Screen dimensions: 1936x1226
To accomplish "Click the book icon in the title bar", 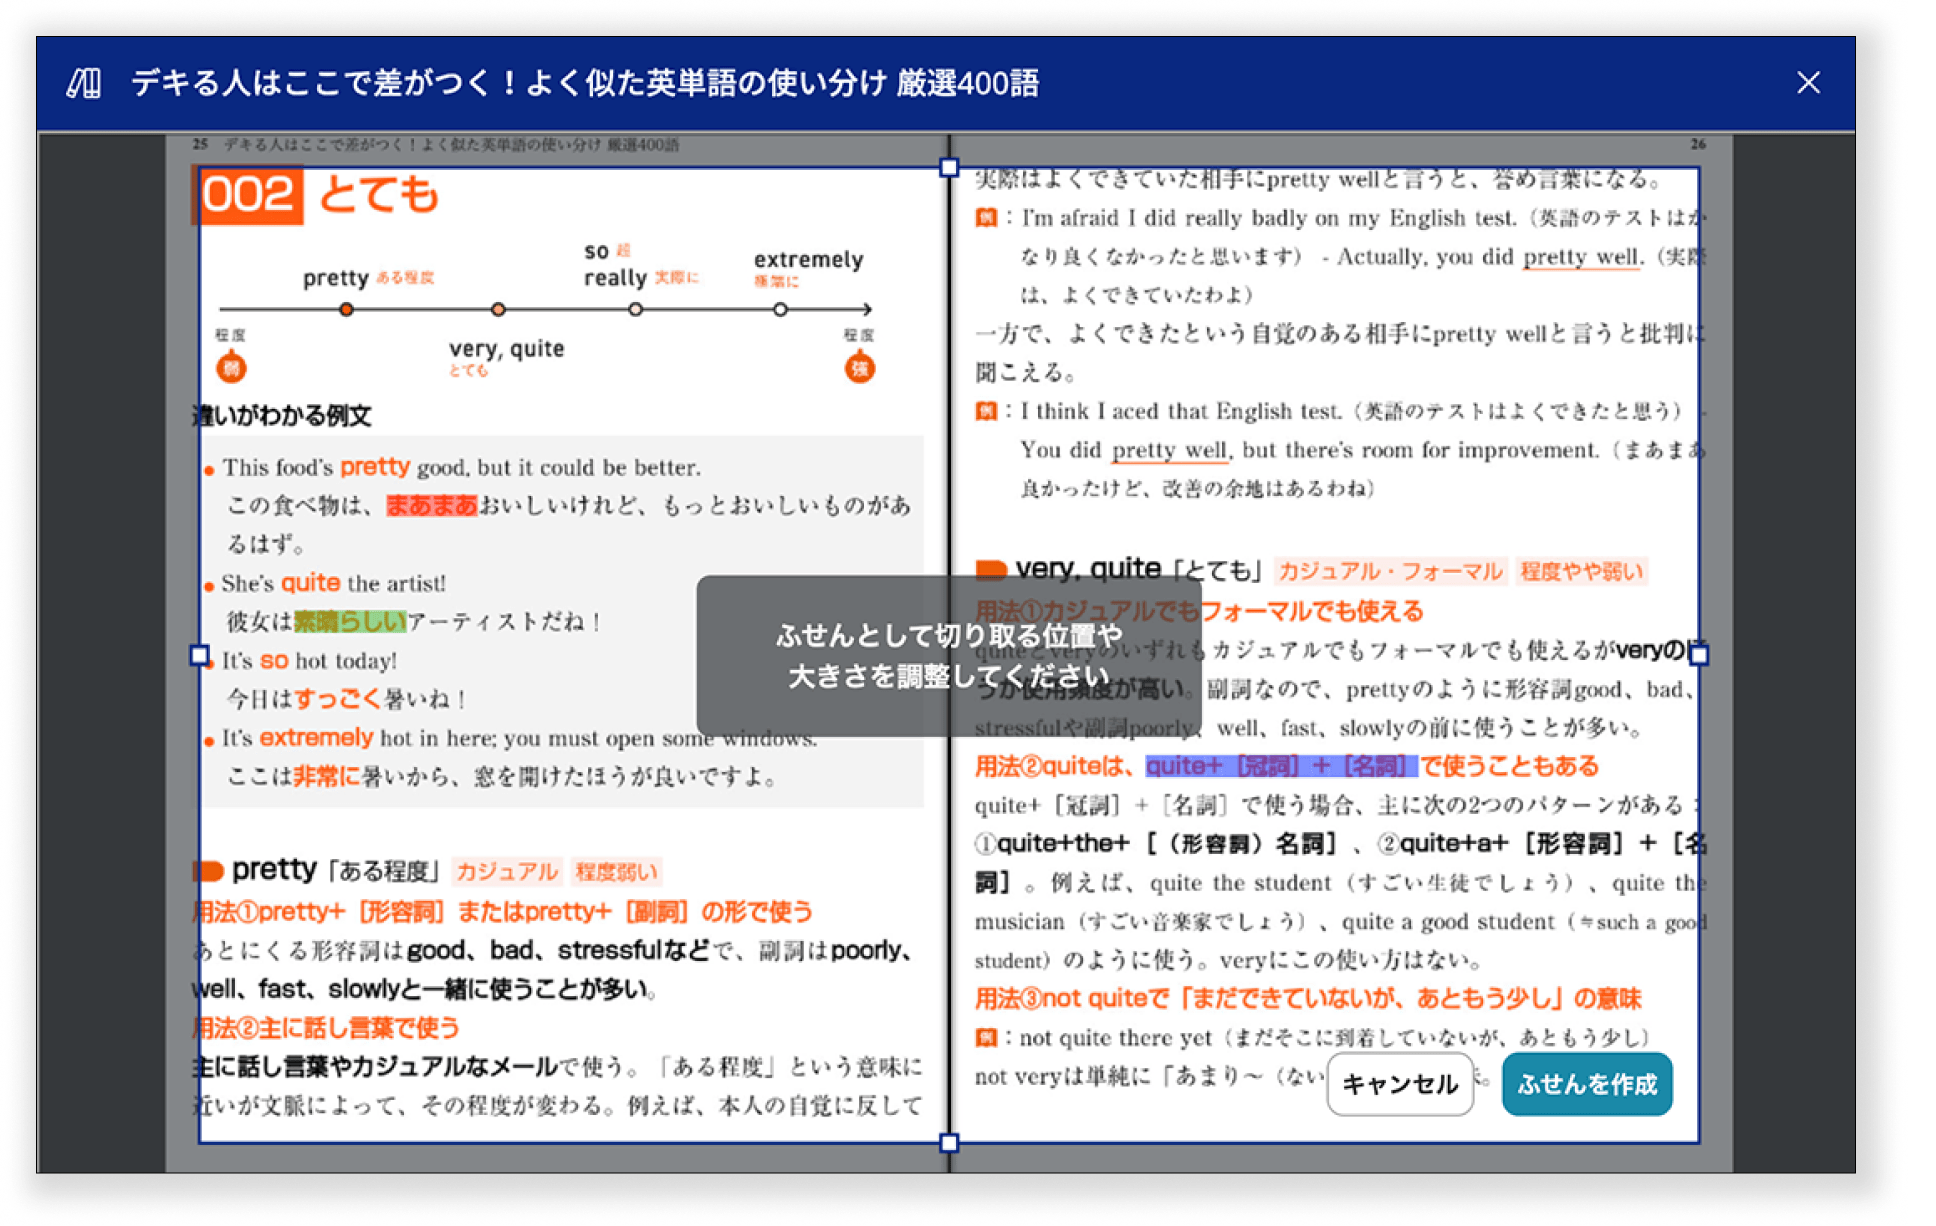I will click(x=86, y=84).
